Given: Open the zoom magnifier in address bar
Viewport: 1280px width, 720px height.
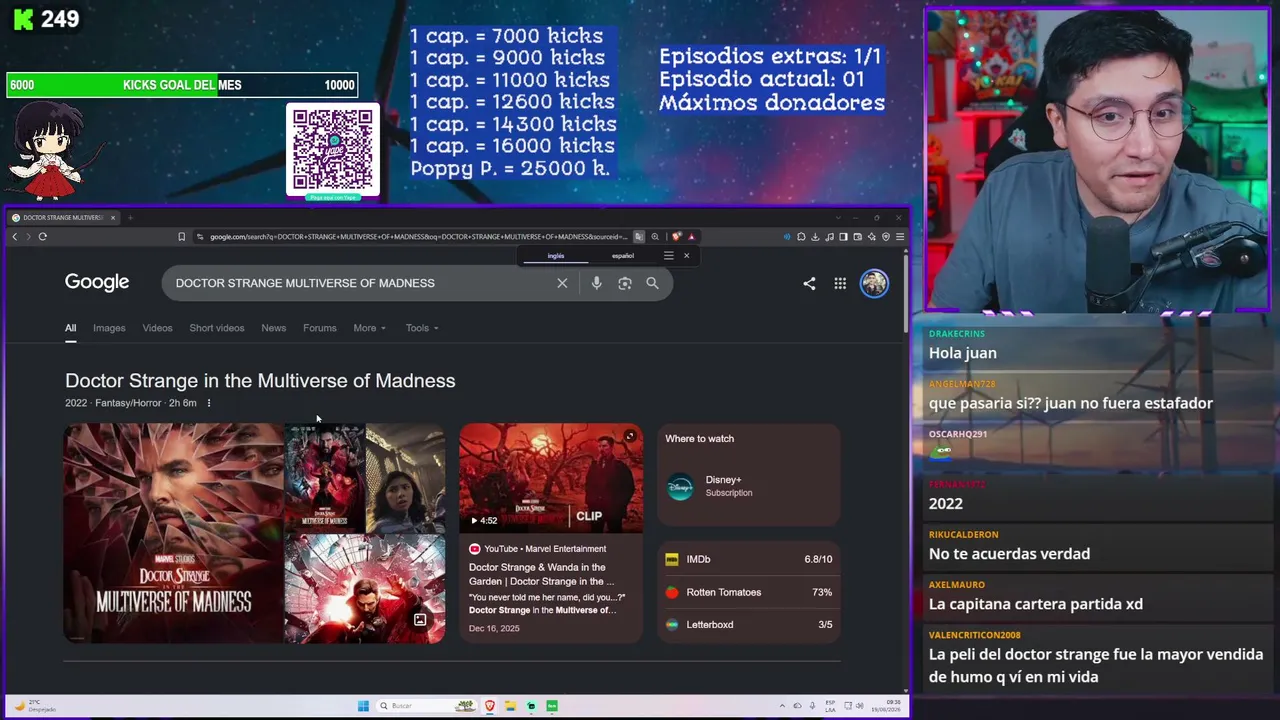Looking at the screenshot, I should point(655,237).
